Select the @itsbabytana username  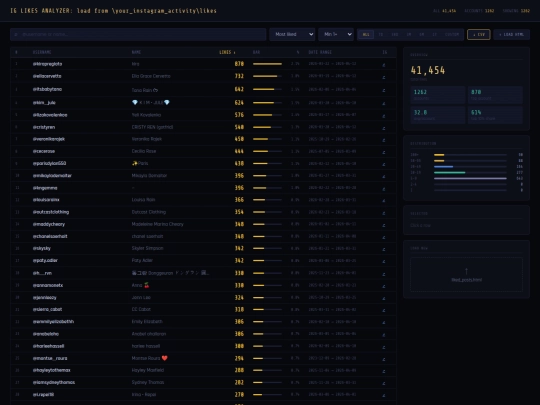(47, 89)
